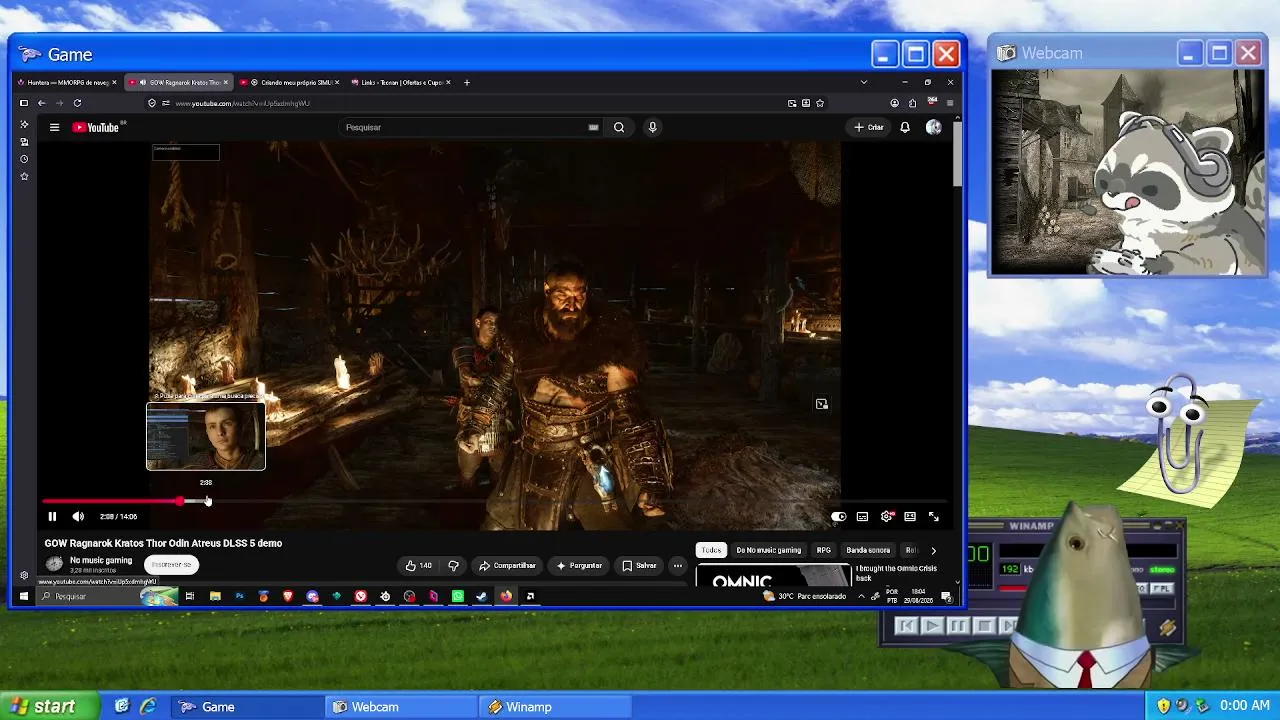1280x720 pixels.
Task: Open more actions ellipsis under video
Action: (x=677, y=565)
